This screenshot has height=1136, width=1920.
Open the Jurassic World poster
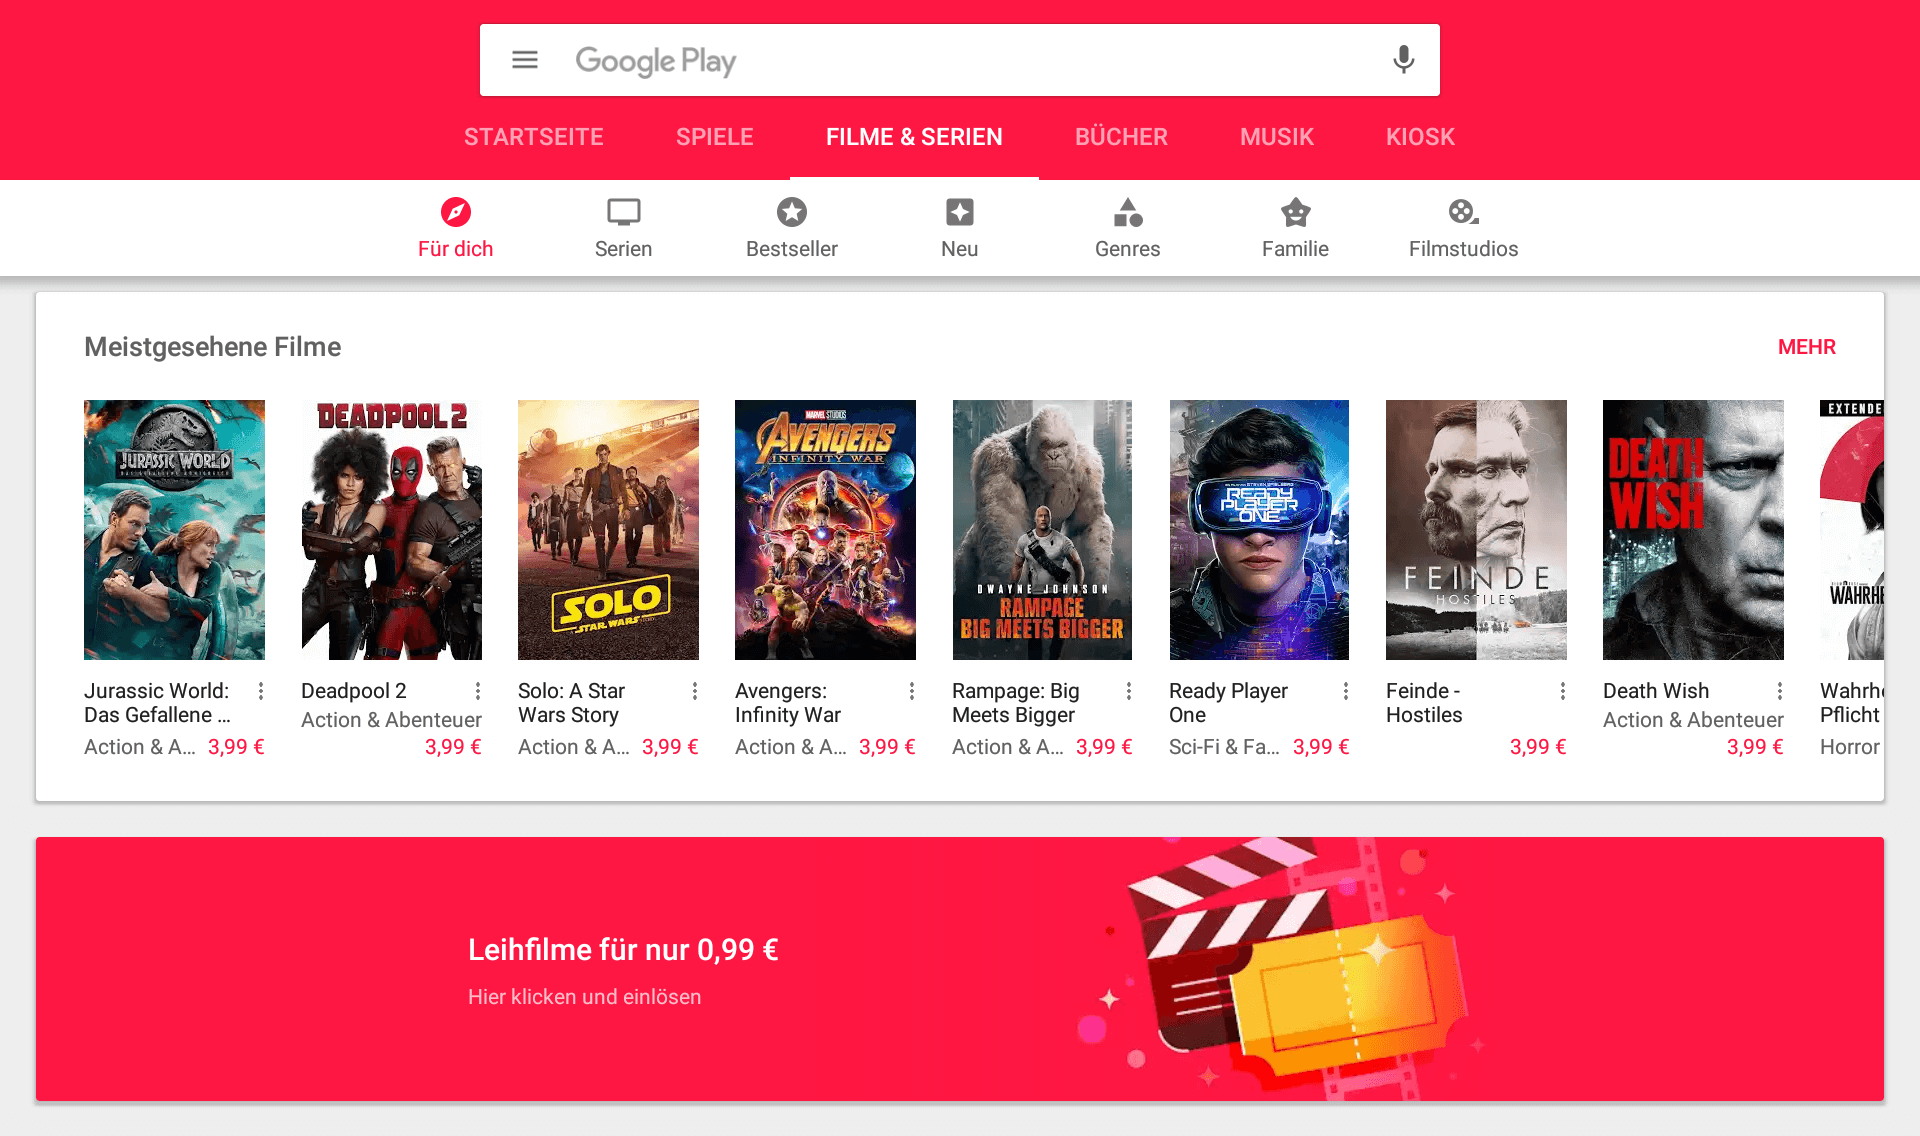coord(174,530)
